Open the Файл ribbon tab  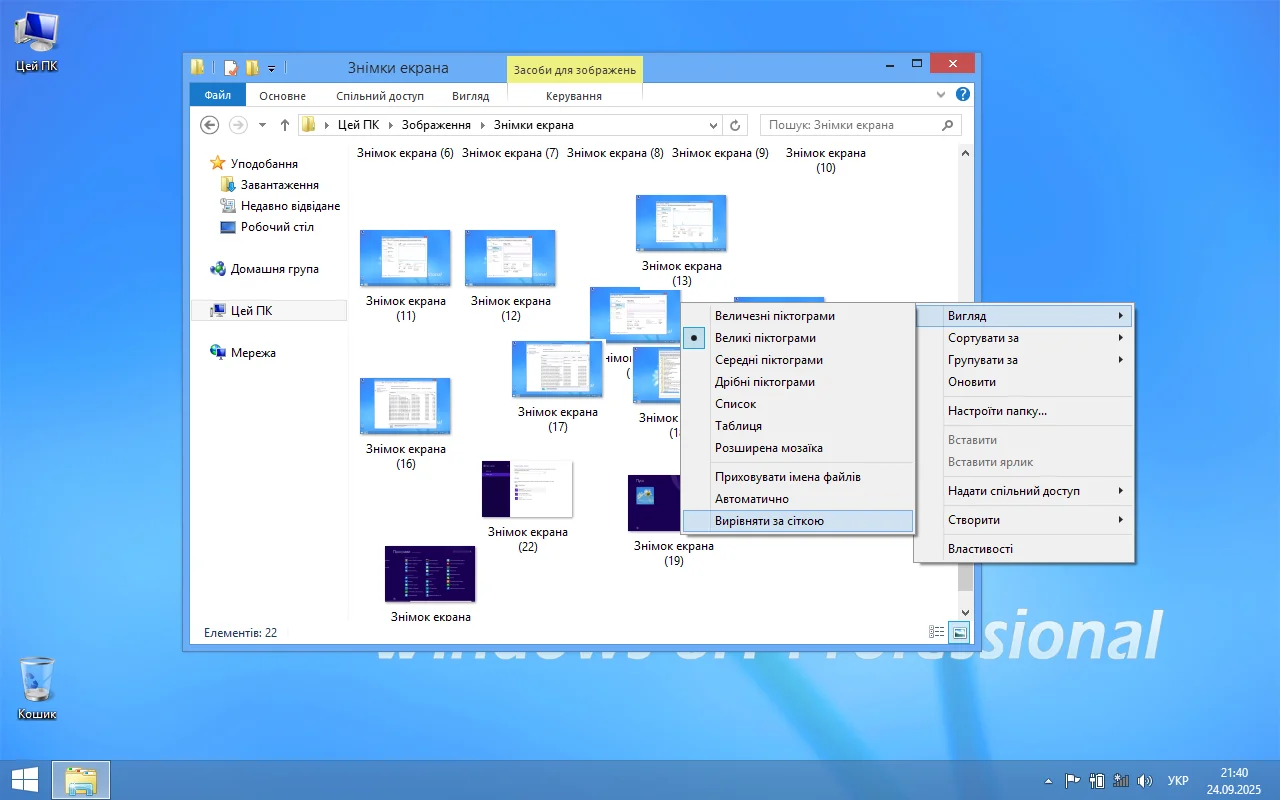coord(217,96)
